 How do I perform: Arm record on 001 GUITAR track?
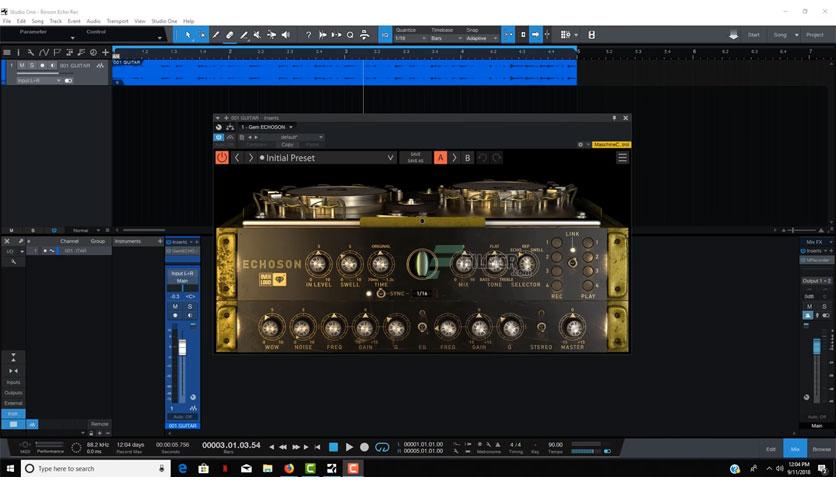click(42, 66)
